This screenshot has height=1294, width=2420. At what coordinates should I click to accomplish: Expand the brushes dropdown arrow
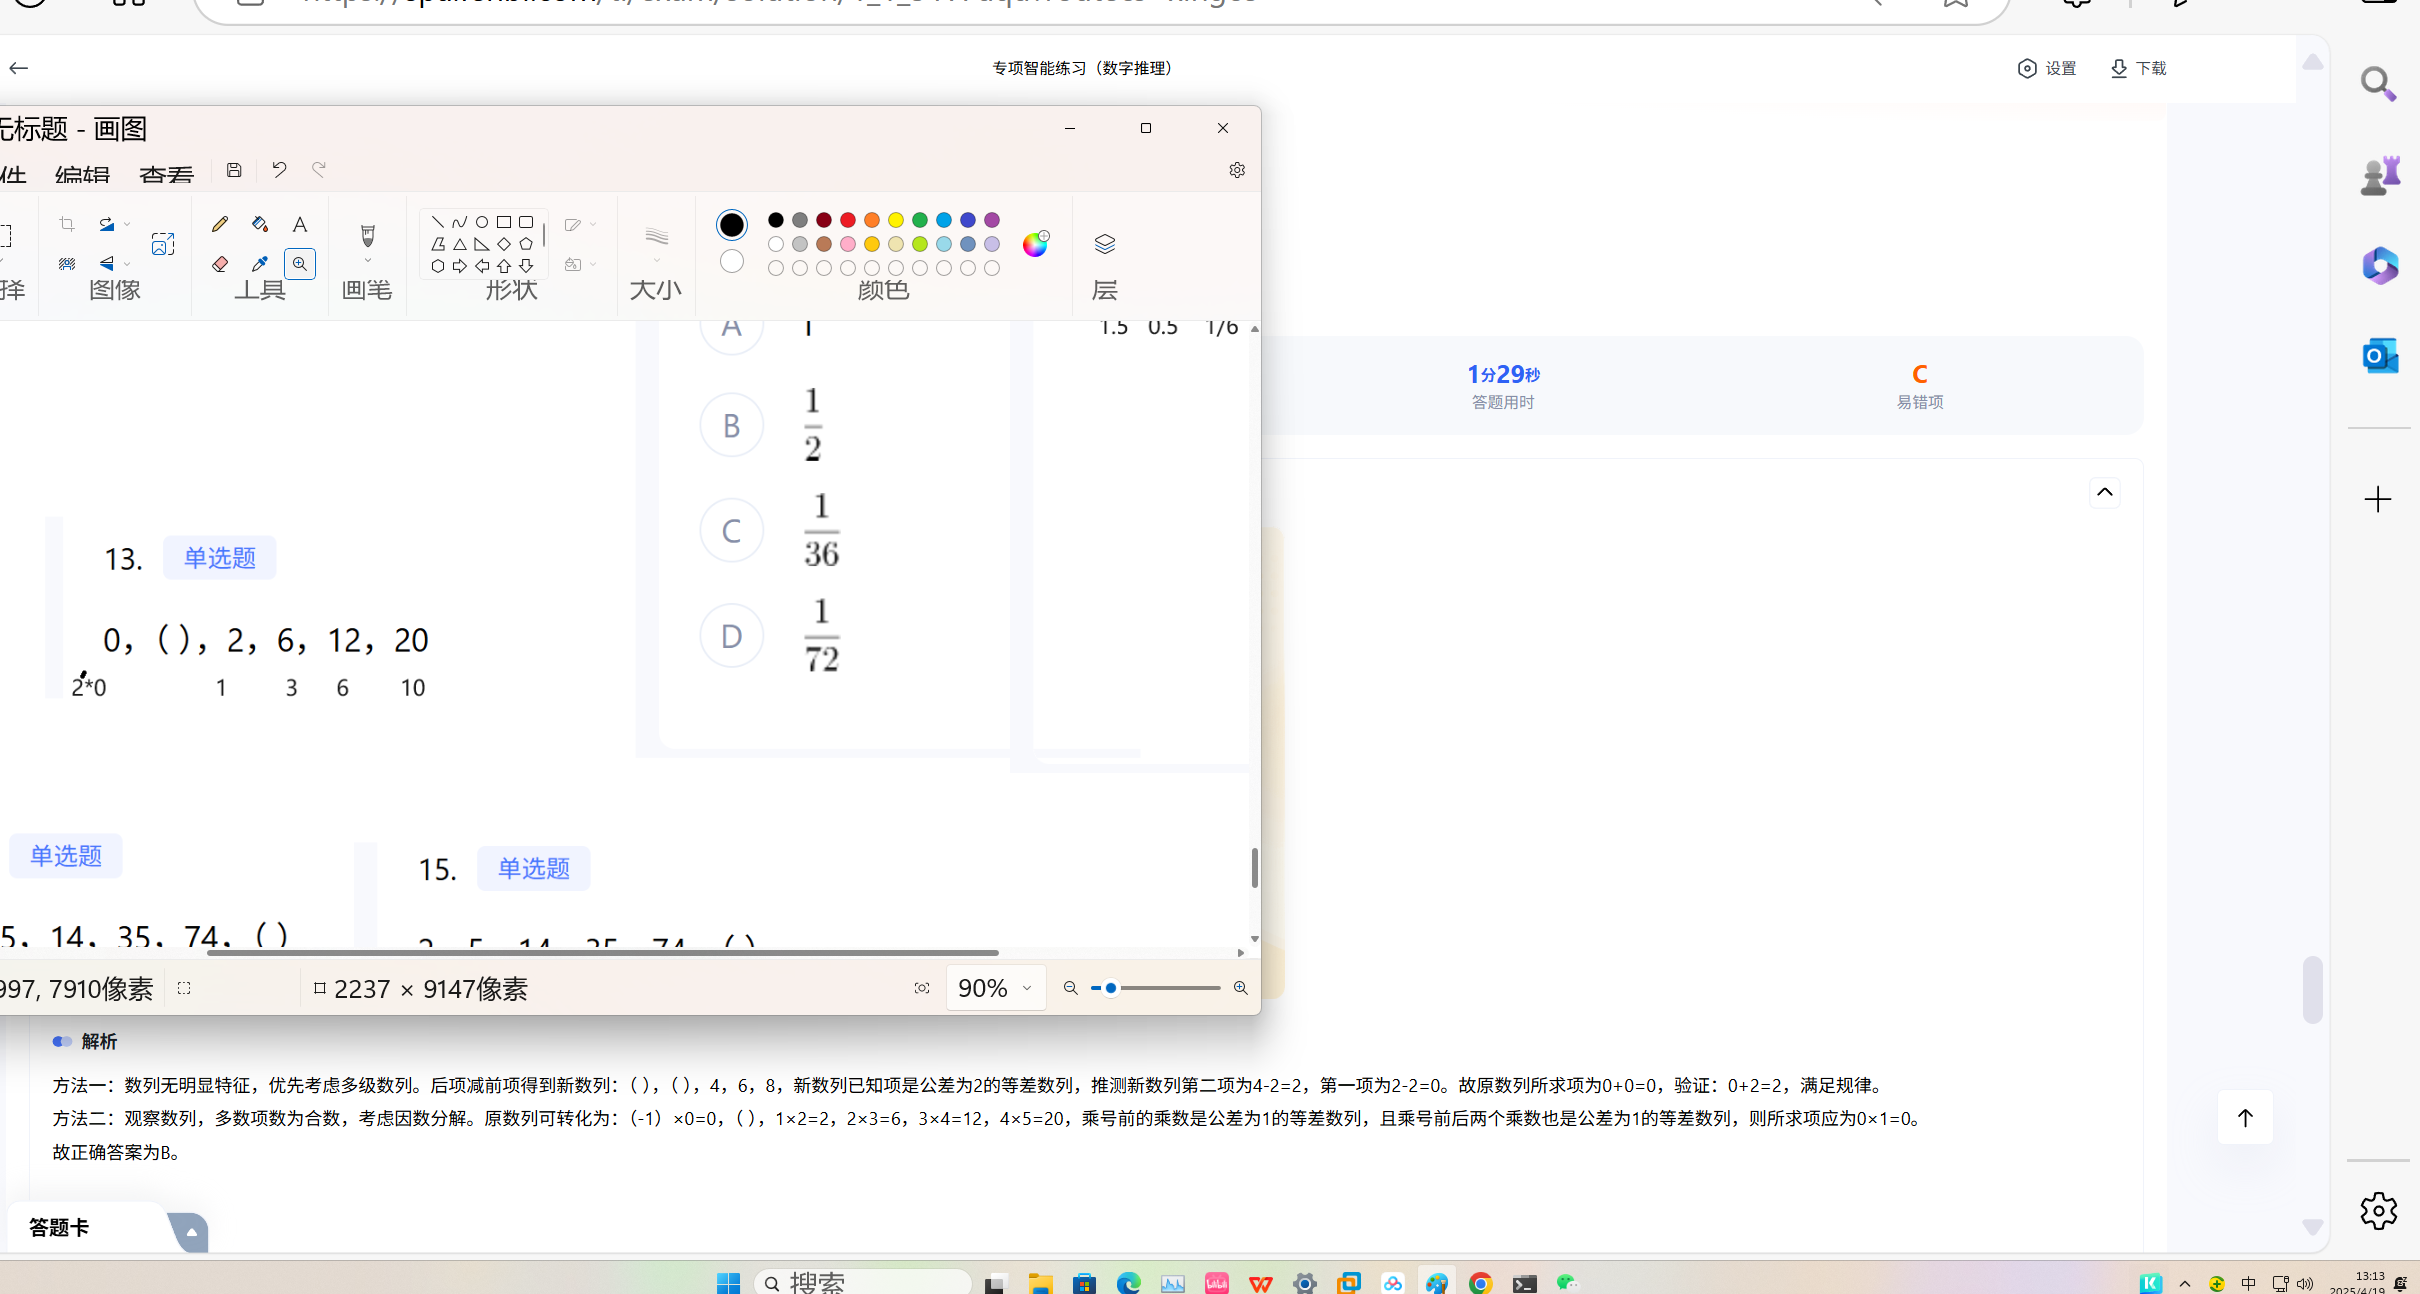tap(368, 262)
